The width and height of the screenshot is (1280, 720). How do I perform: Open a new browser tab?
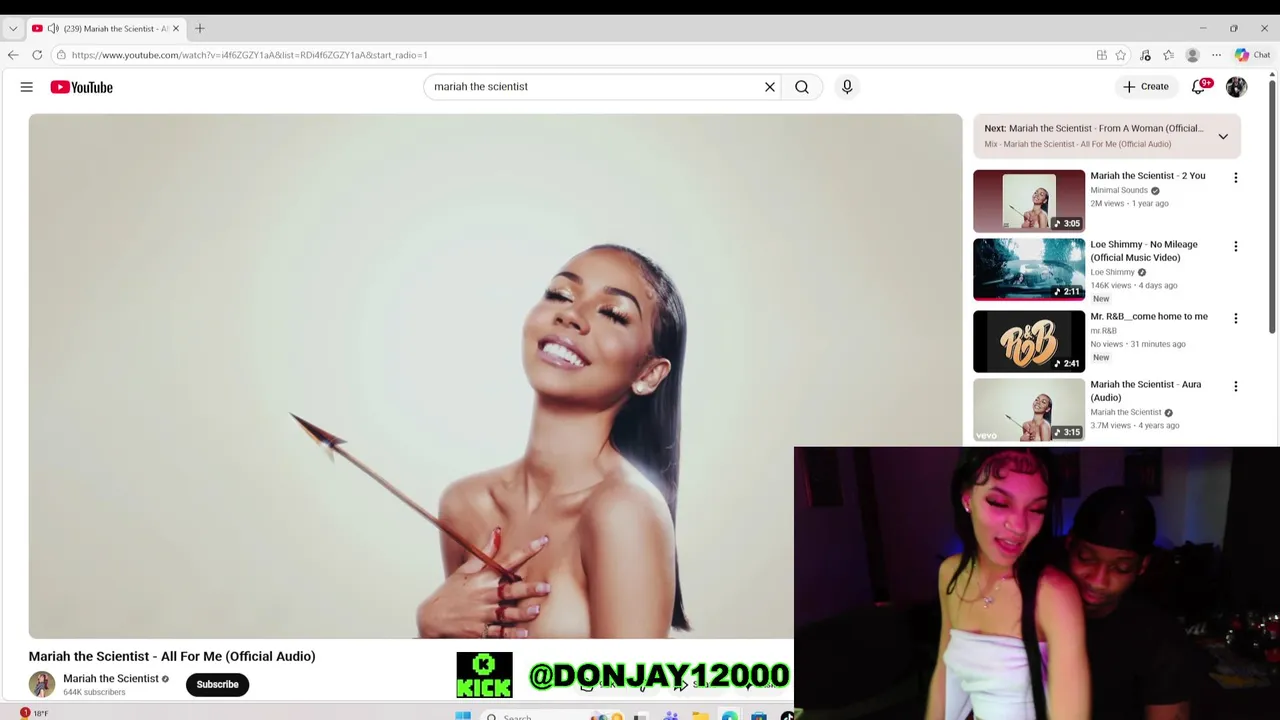click(200, 28)
